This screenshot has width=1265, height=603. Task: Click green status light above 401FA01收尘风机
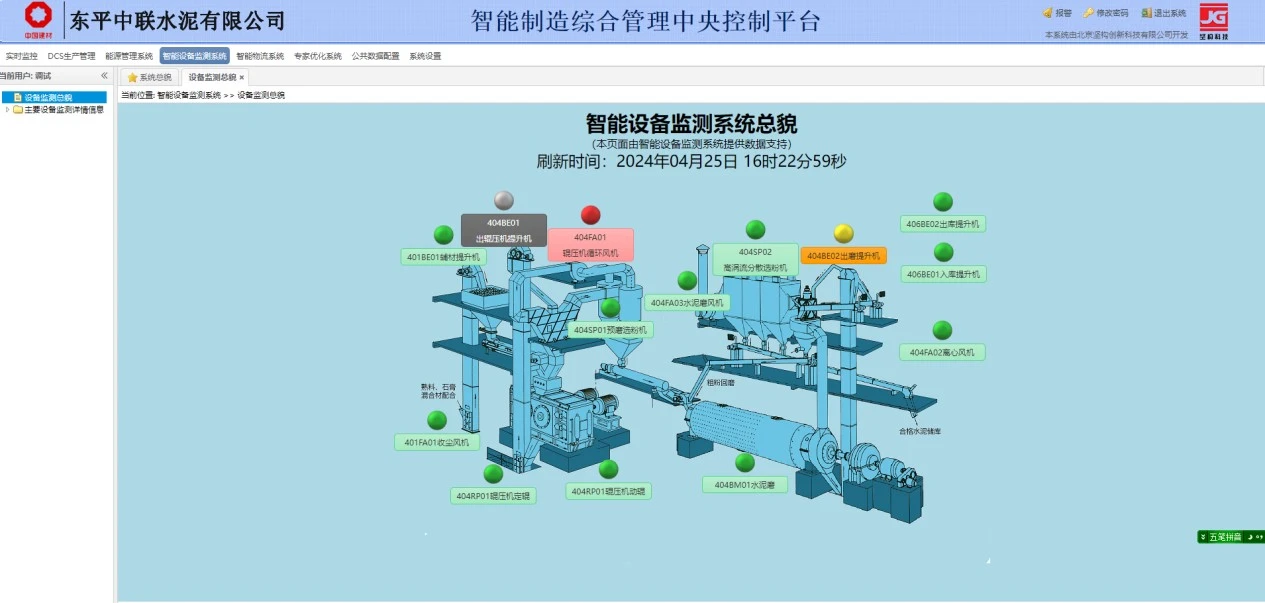(x=437, y=420)
